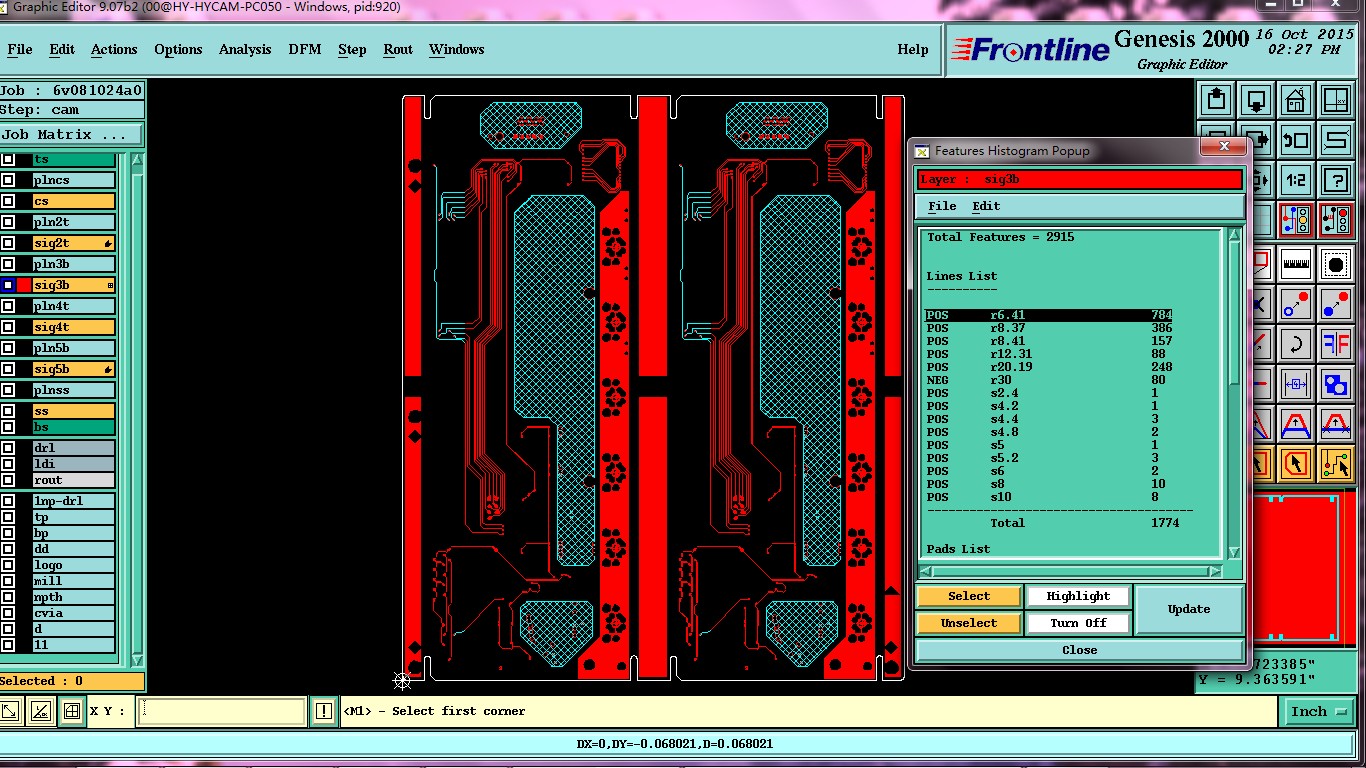This screenshot has width=1366, height=768.
Task: Select the net path pointer tool
Action: tap(1336, 464)
